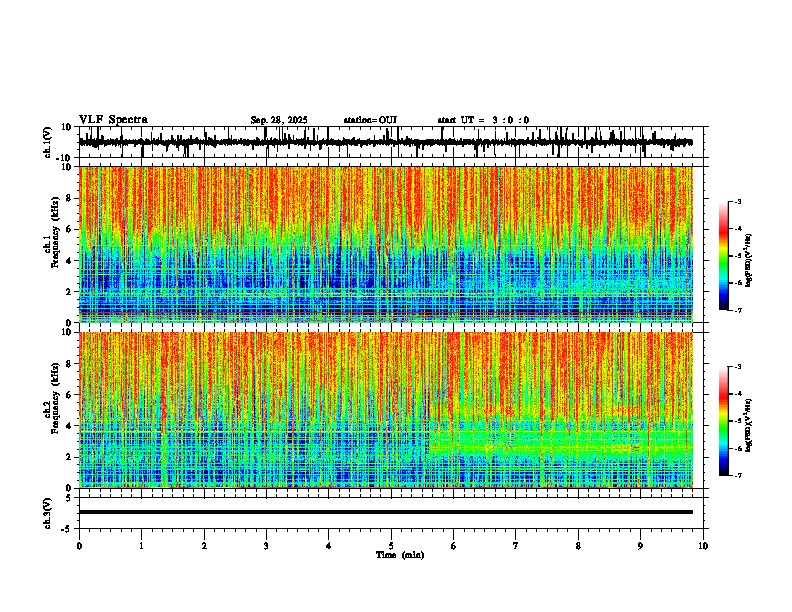This screenshot has width=792, height=612.
Task: Click the "6" kHz tick of ch.2 frequency axis
Action: coord(70,395)
